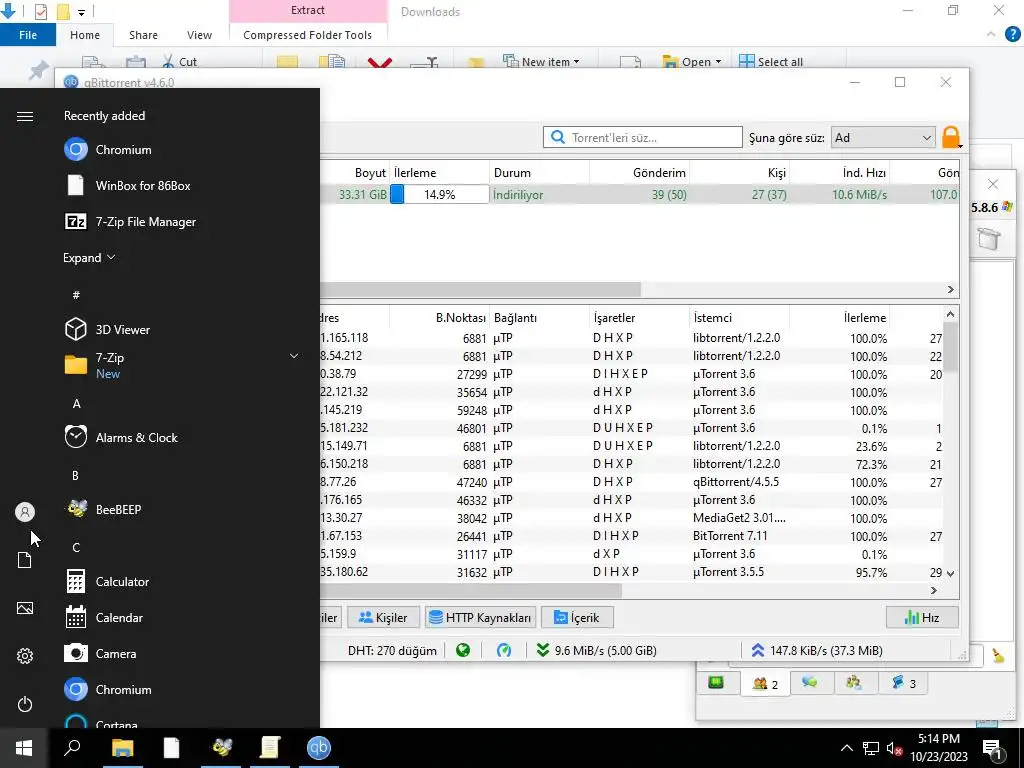Click the taskbar search magnifier

[x=72, y=748]
